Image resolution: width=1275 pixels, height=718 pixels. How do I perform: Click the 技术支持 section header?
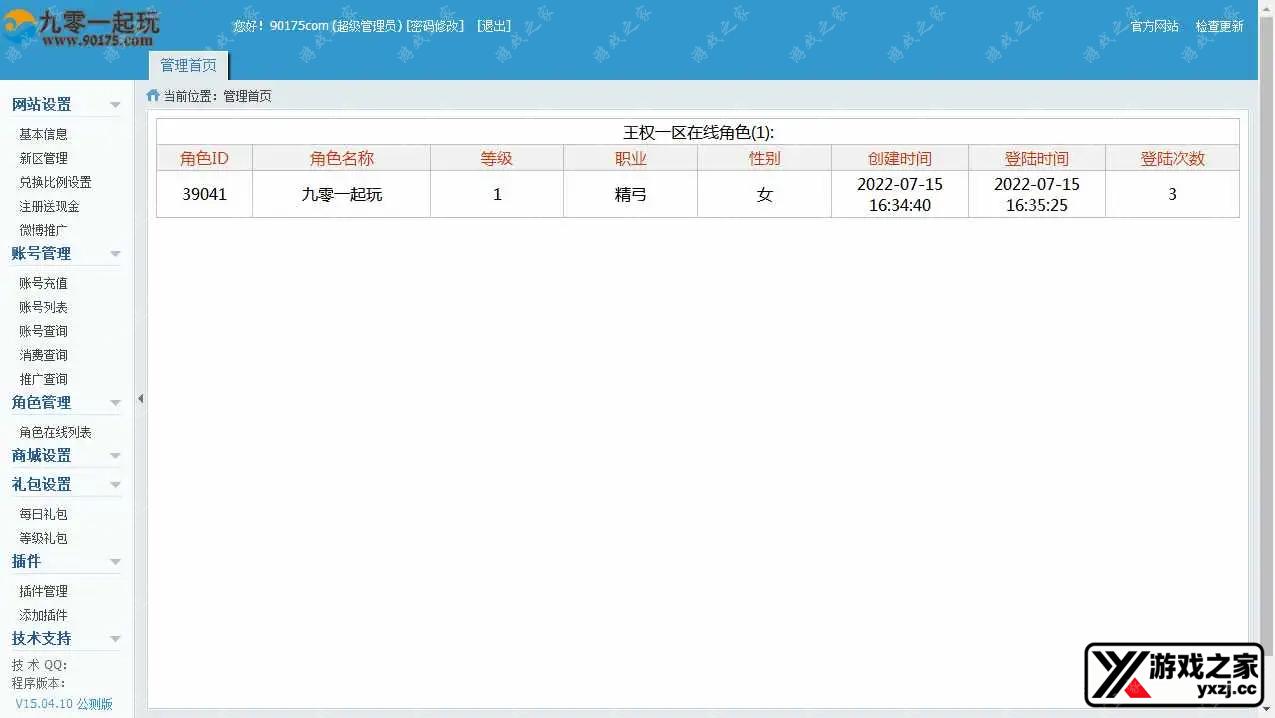(x=42, y=639)
